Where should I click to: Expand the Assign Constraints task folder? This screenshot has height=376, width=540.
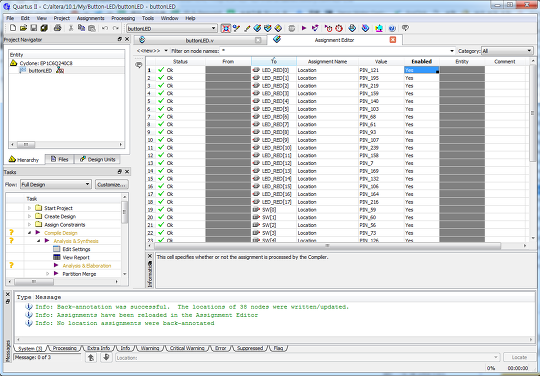pos(29,224)
